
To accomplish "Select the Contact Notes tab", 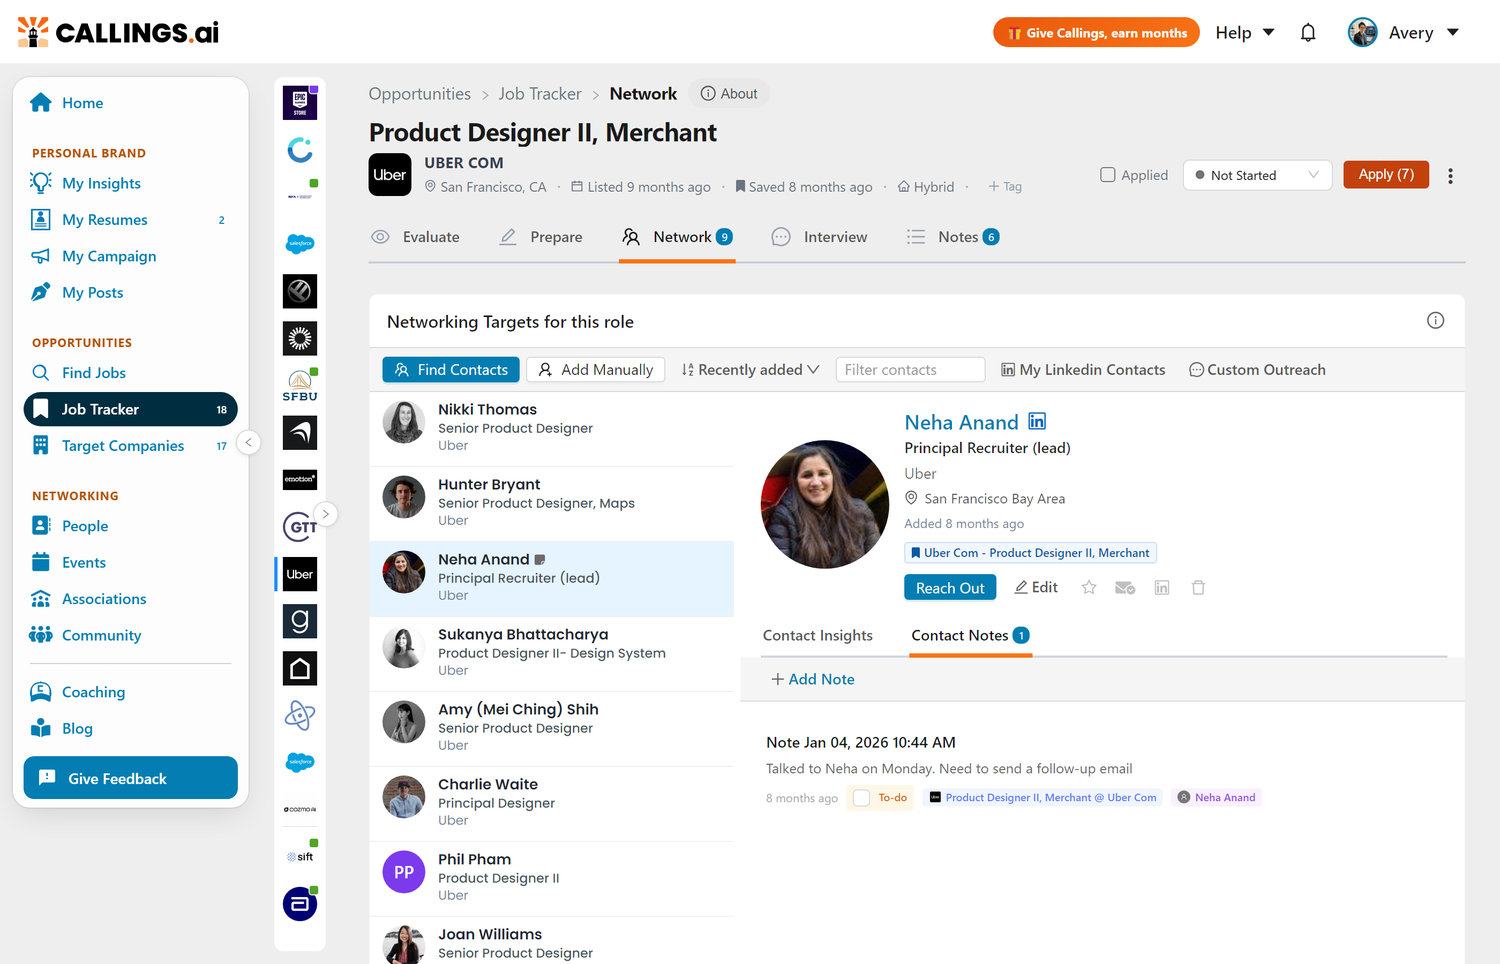I will point(970,636).
